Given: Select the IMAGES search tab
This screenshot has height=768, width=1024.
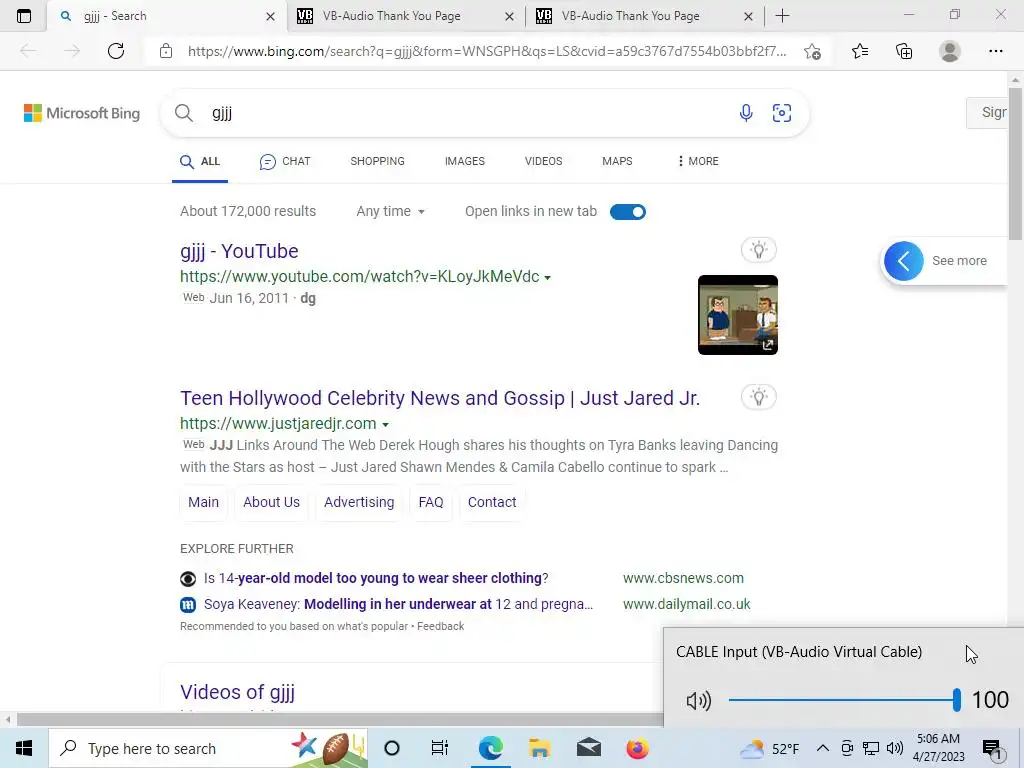Looking at the screenshot, I should (x=465, y=161).
